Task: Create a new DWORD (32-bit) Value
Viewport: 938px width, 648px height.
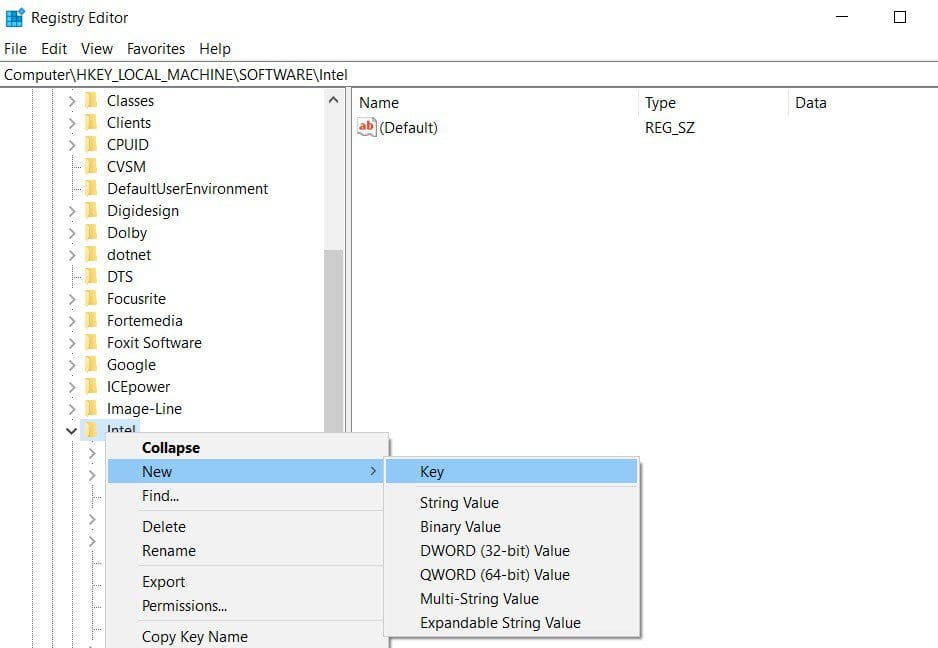Action: (x=511, y=550)
